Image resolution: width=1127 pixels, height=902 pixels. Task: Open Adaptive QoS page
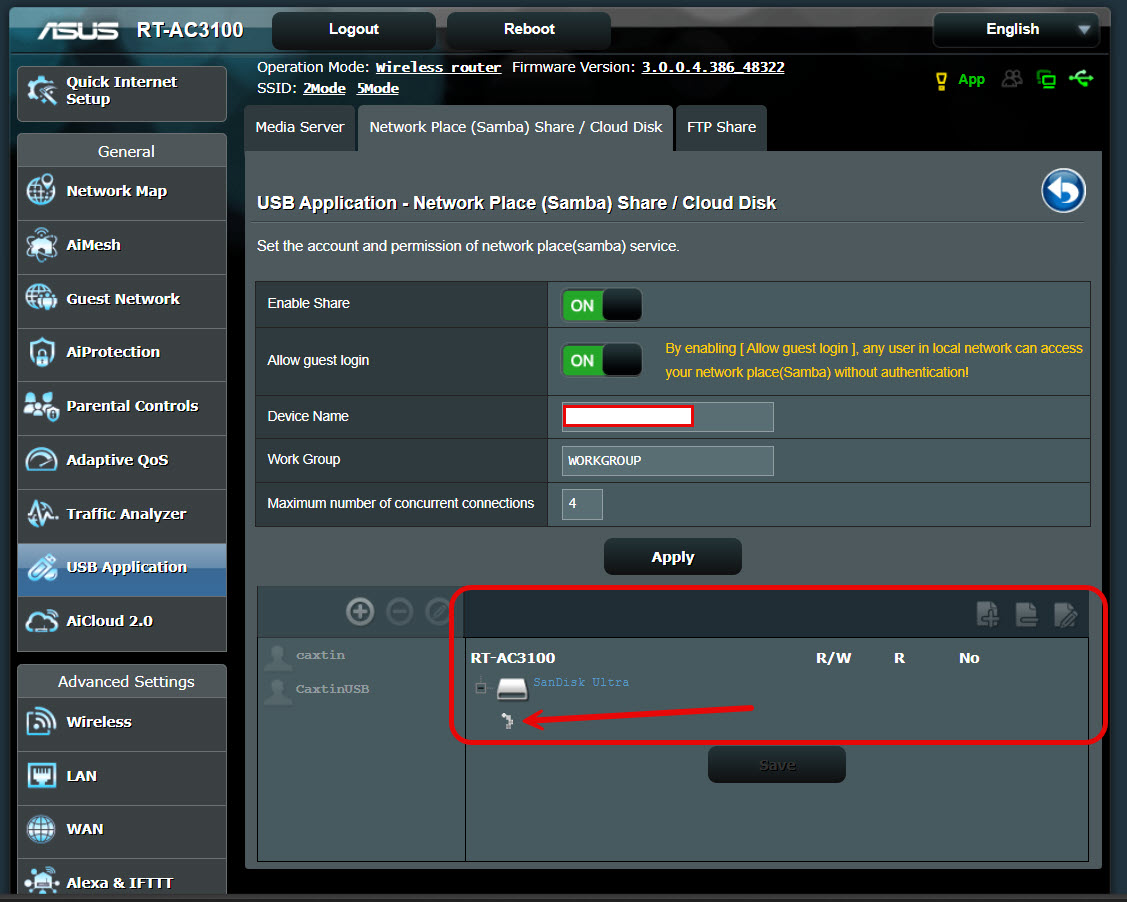tap(121, 460)
